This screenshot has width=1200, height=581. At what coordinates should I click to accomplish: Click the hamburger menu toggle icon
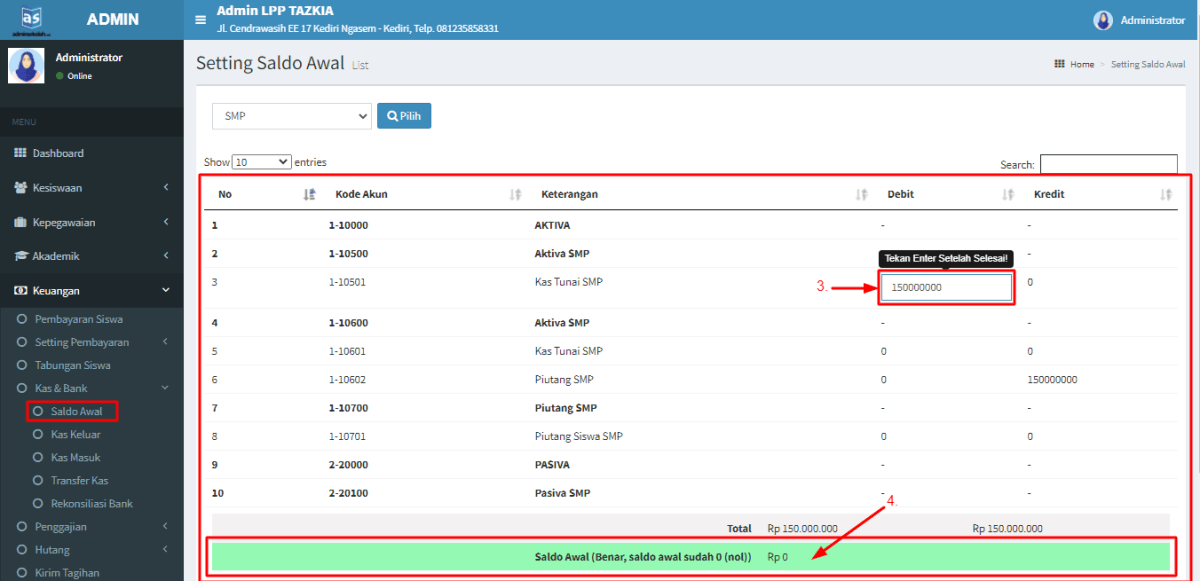[x=200, y=20]
